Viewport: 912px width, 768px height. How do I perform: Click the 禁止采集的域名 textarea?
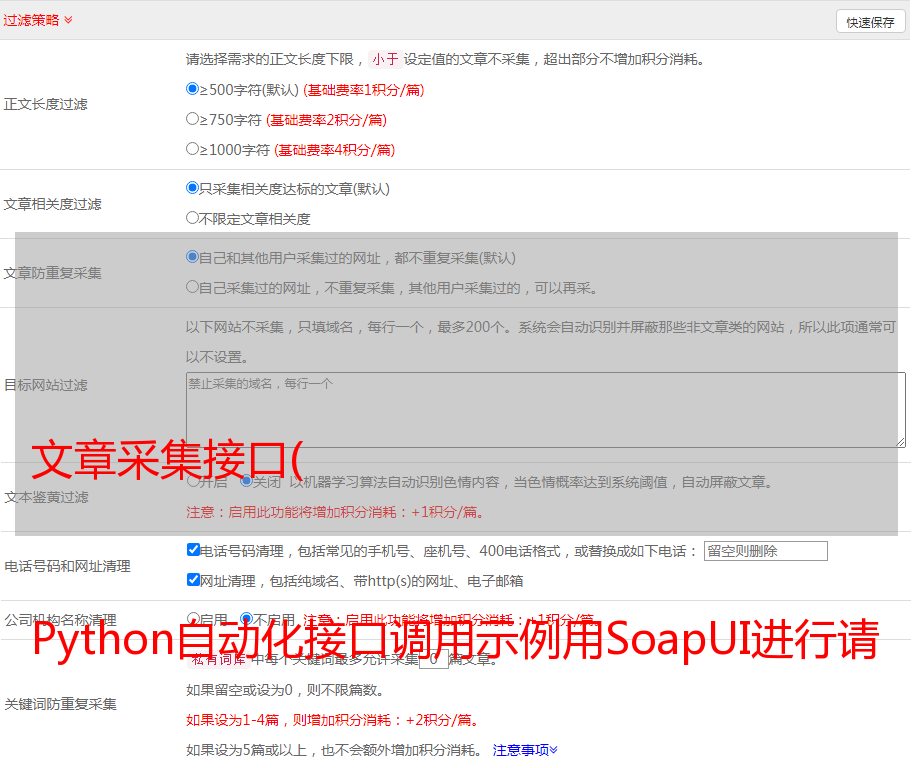point(545,410)
